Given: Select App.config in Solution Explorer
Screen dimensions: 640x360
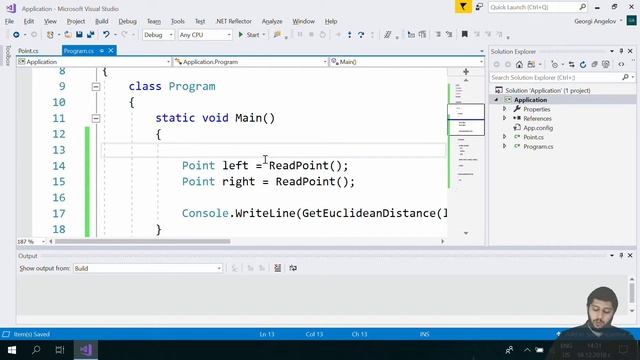Looking at the screenshot, I should [538, 128].
